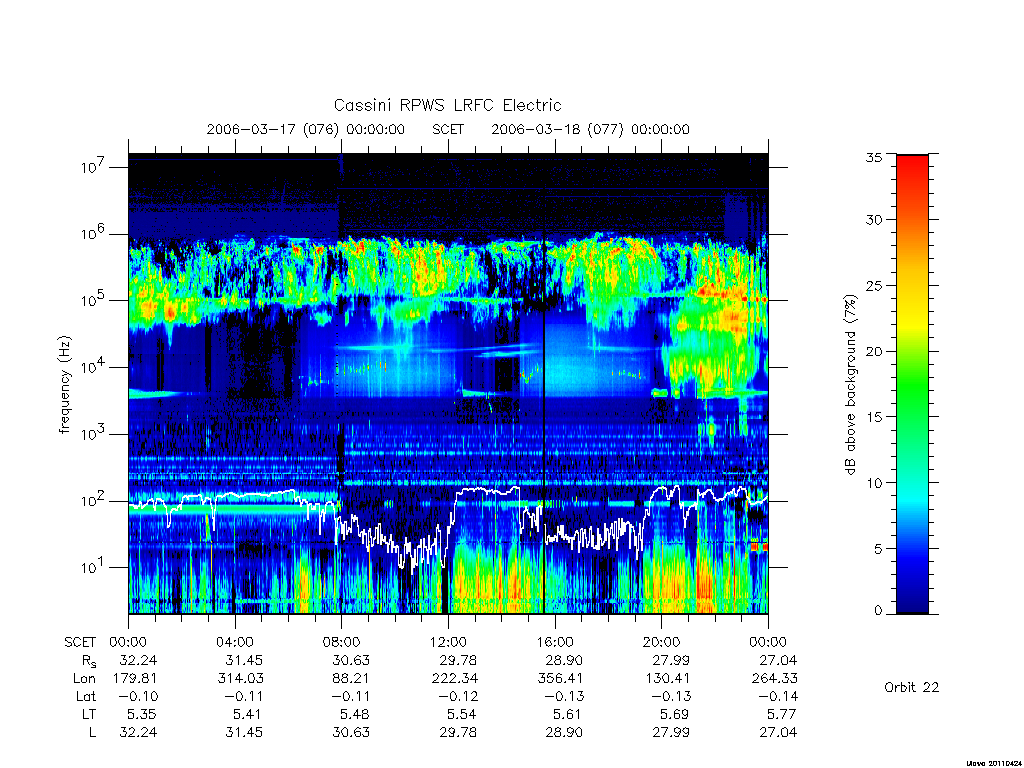Click the latitude value -0.12
This screenshot has height=768, width=1024.
(458, 696)
